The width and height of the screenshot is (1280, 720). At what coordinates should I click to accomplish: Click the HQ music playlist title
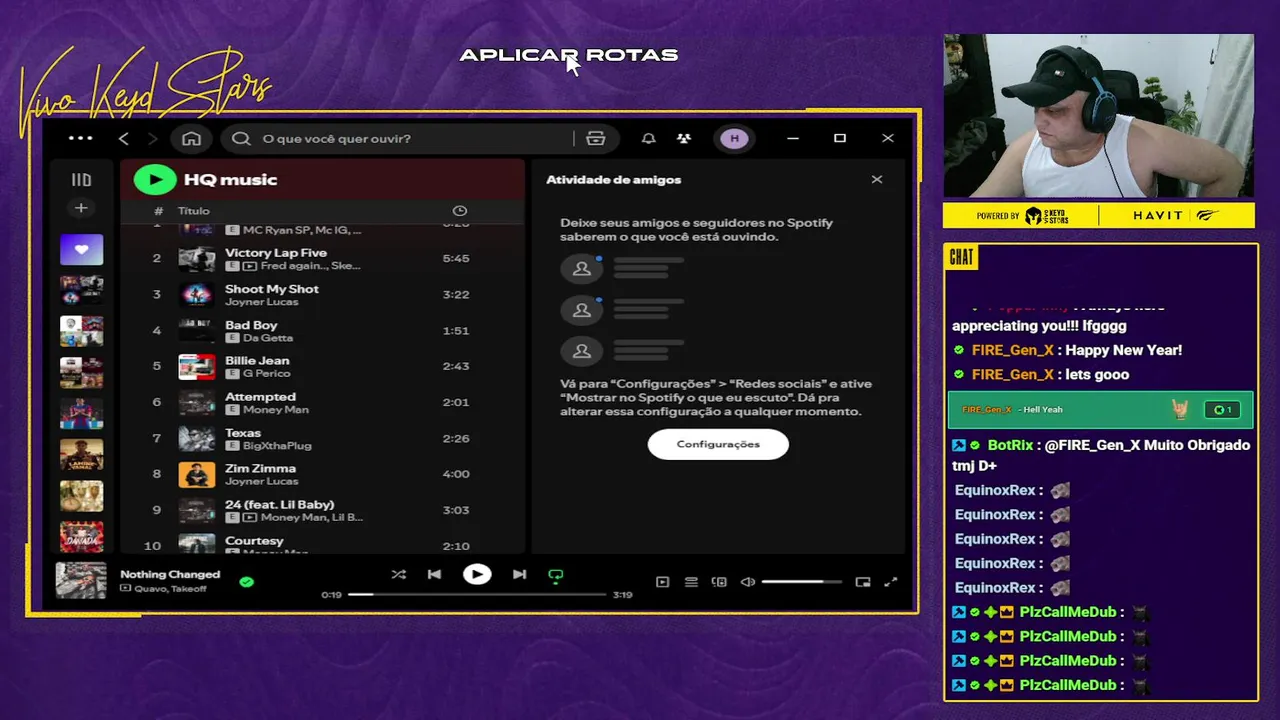[231, 180]
